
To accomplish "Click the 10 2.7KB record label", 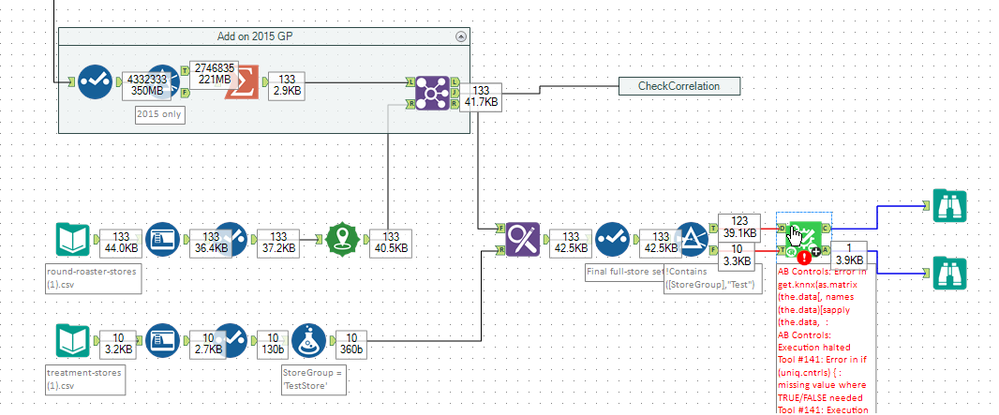I will click(209, 344).
